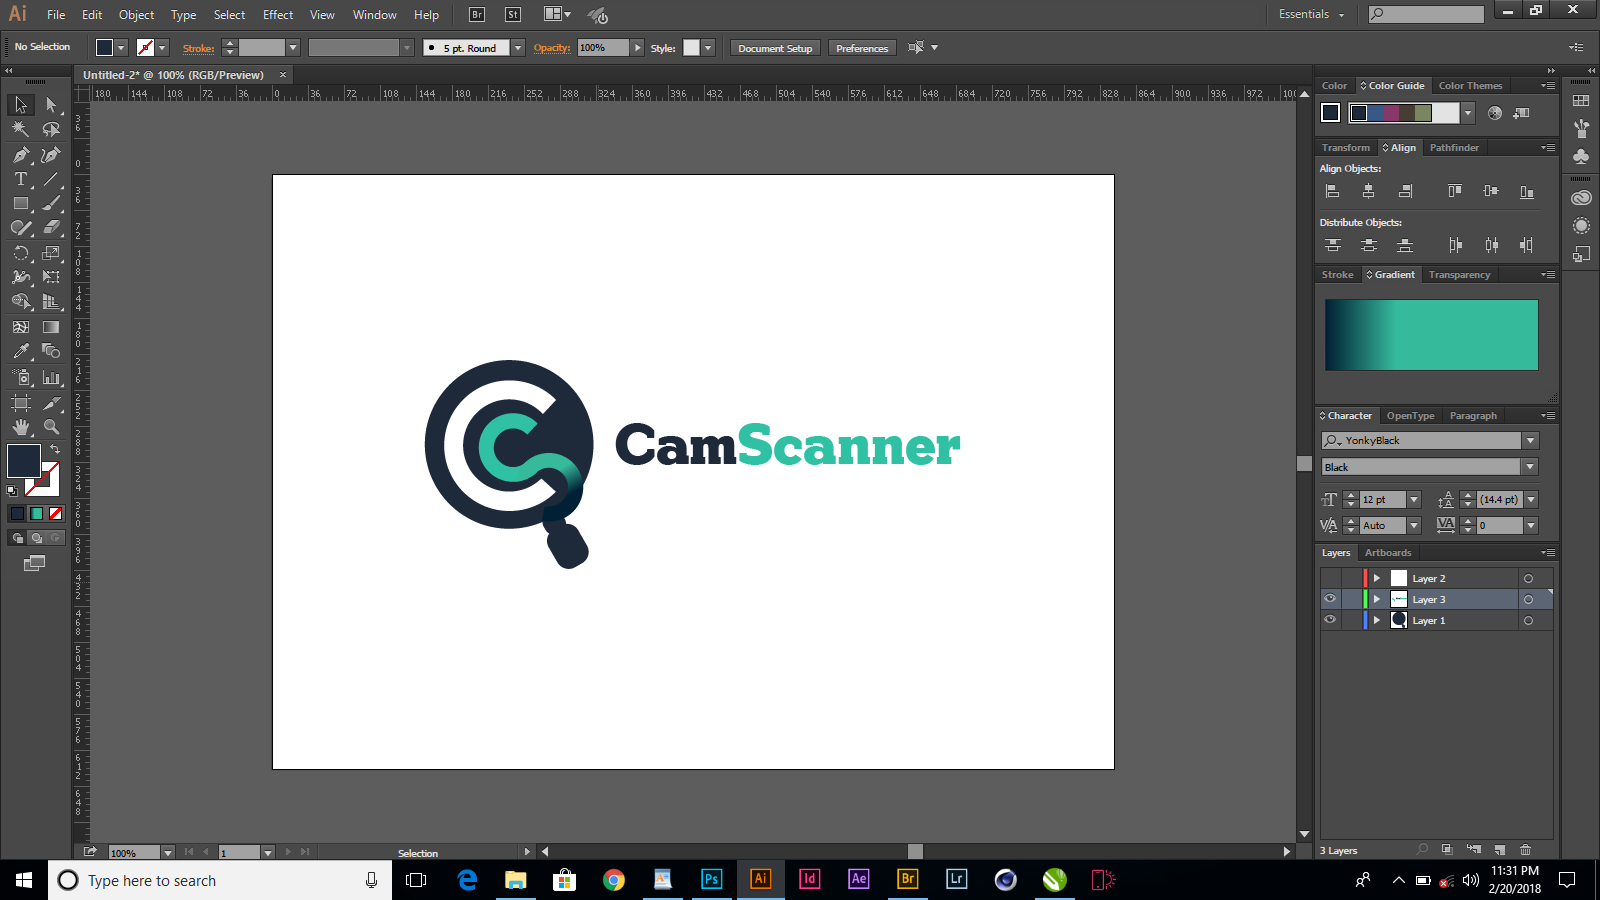
Task: Click Vertical Distribute Center icon
Action: pyautogui.click(x=1368, y=245)
